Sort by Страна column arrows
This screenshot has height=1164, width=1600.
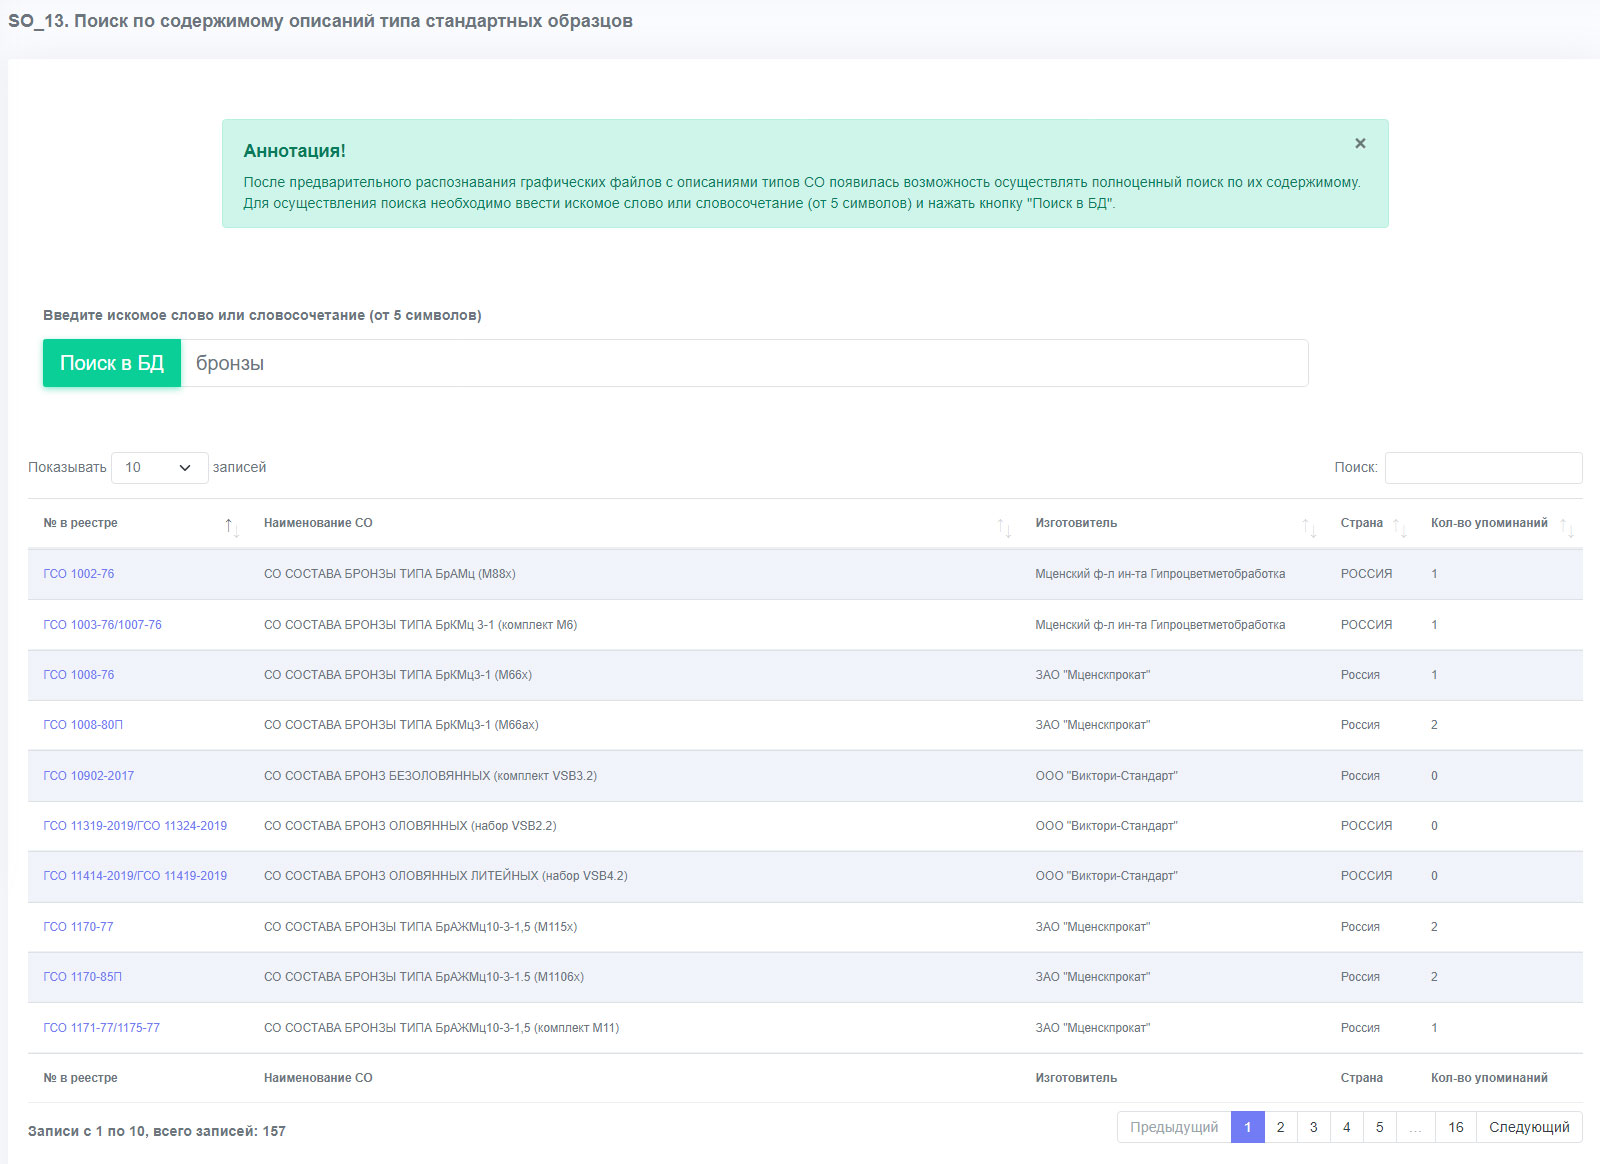1400,527
